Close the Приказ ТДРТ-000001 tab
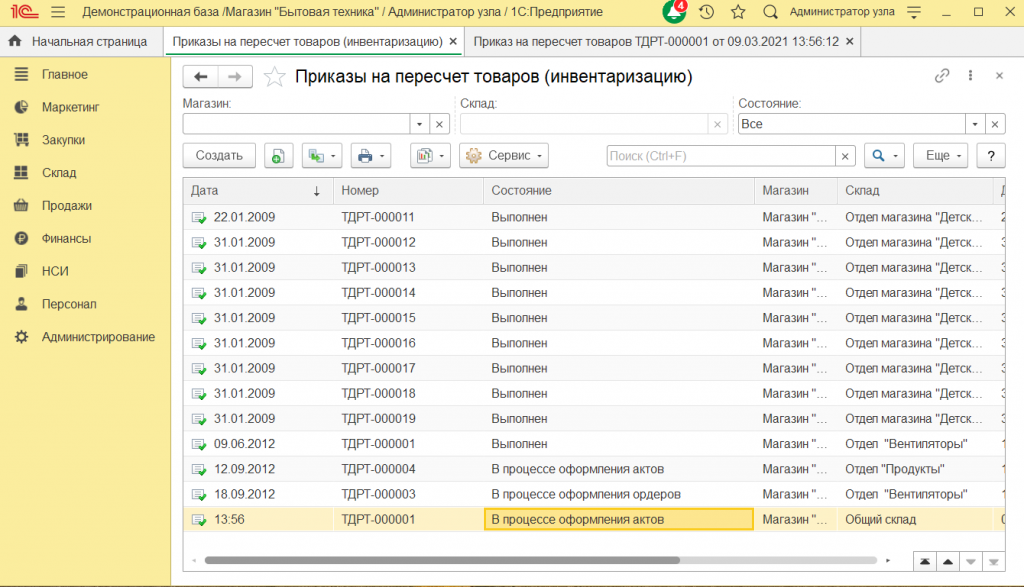This screenshot has width=1024, height=587. click(x=850, y=41)
